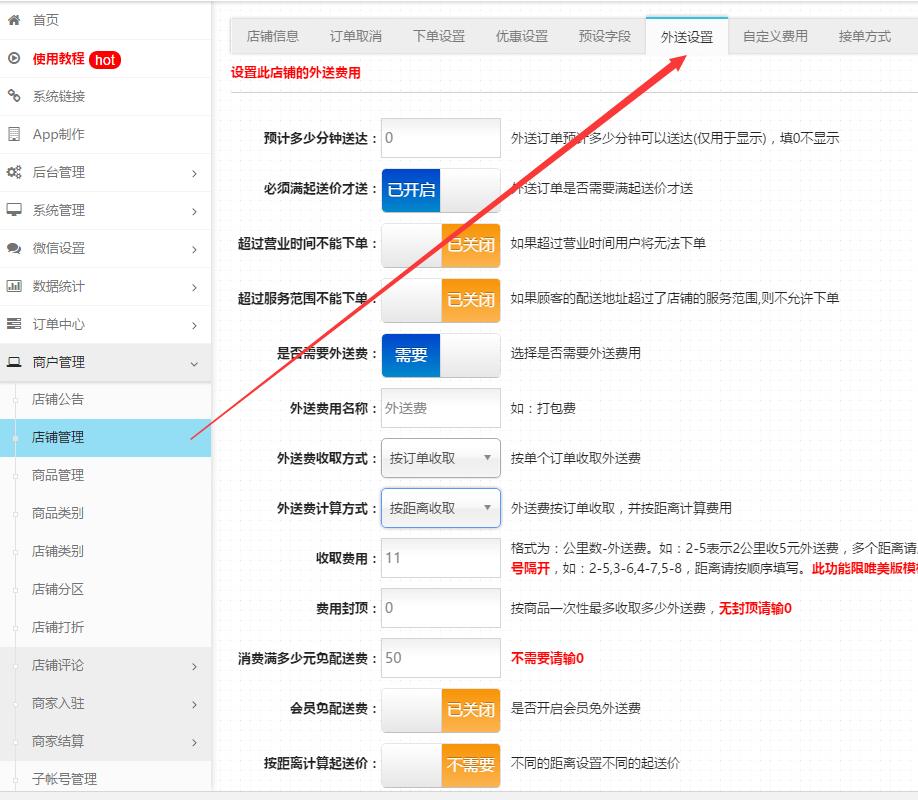Open 系统链接 menu item
The width and height of the screenshot is (918, 800).
[x=105, y=96]
